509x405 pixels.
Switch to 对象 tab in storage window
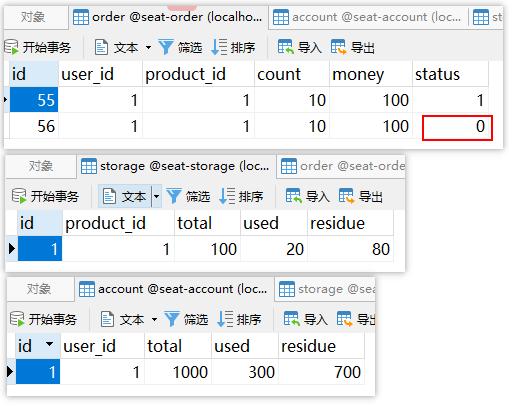[41, 166]
